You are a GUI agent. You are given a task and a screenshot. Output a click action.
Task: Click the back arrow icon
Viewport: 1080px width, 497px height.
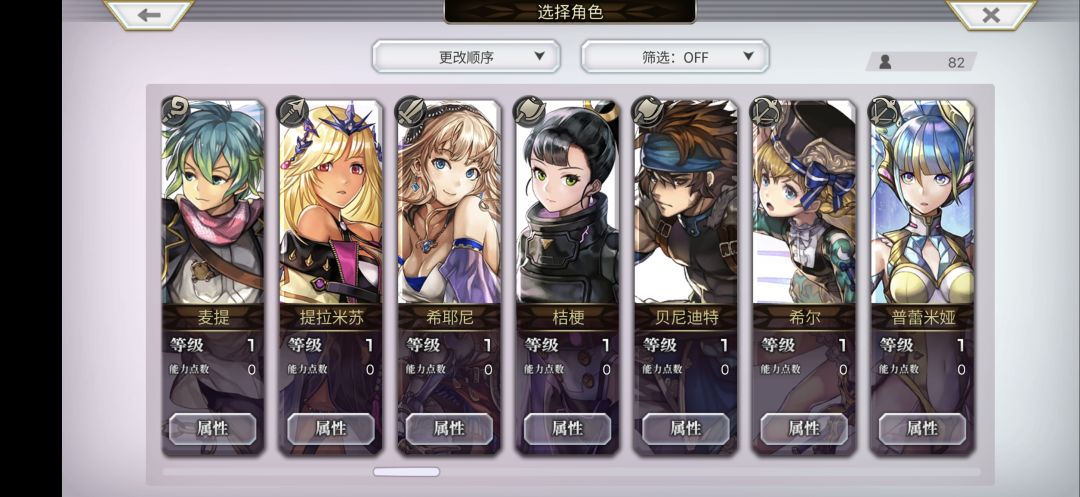click(x=149, y=14)
